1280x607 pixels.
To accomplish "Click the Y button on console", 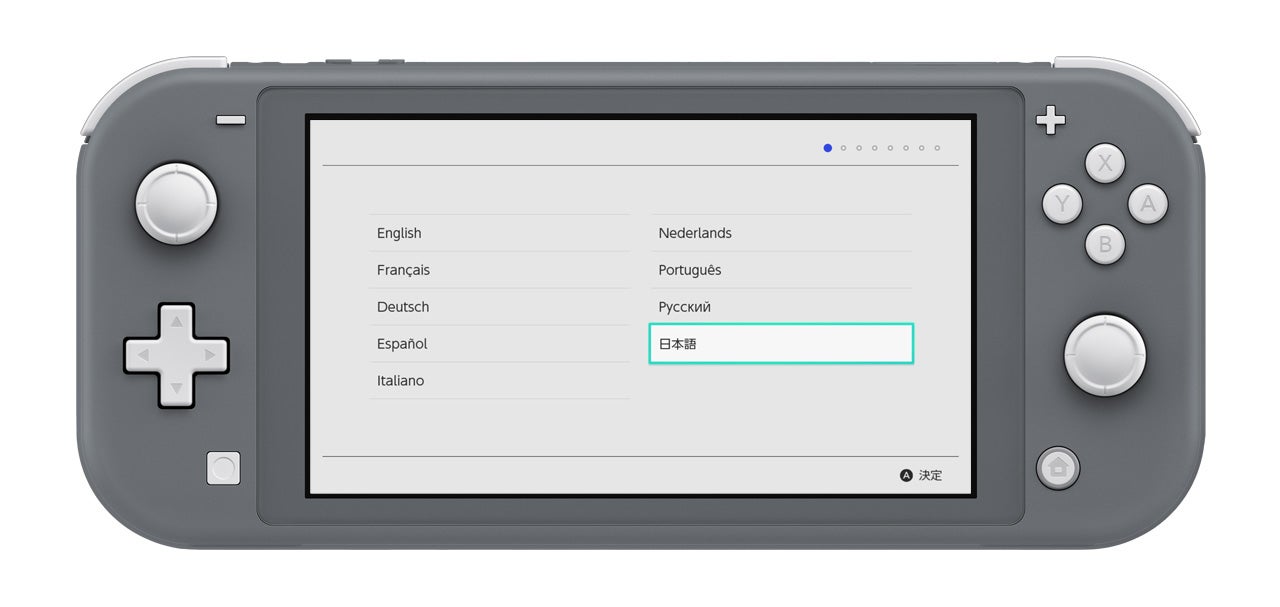I will click(1062, 205).
